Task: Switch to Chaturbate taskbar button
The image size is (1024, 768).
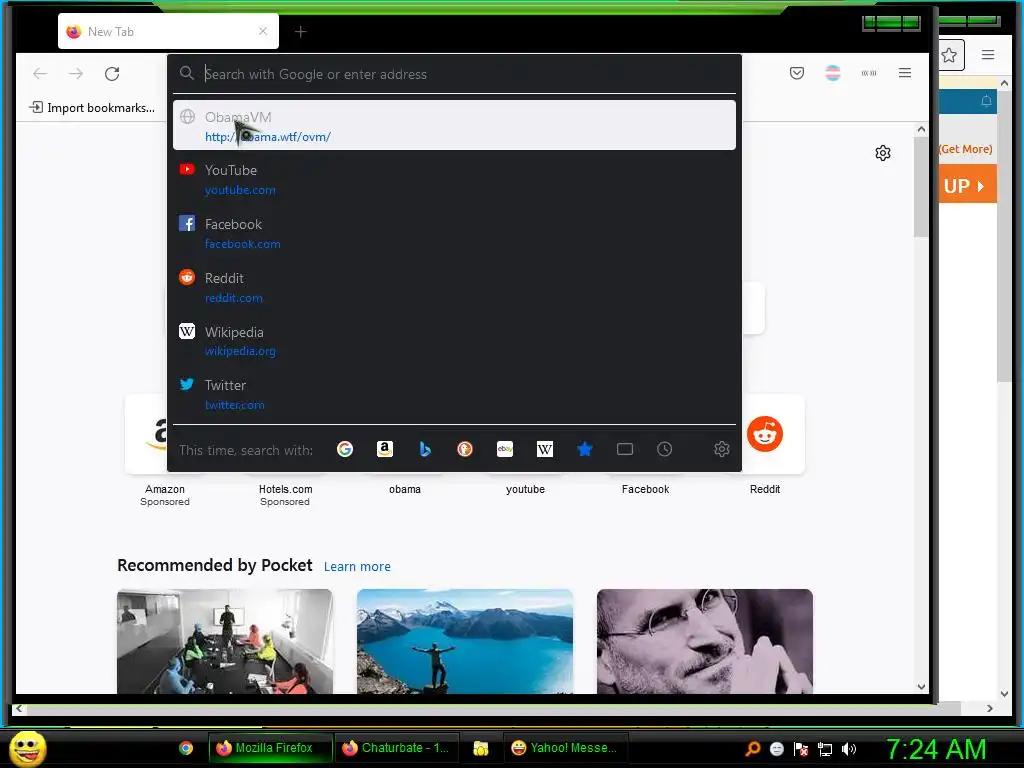Action: click(x=397, y=748)
